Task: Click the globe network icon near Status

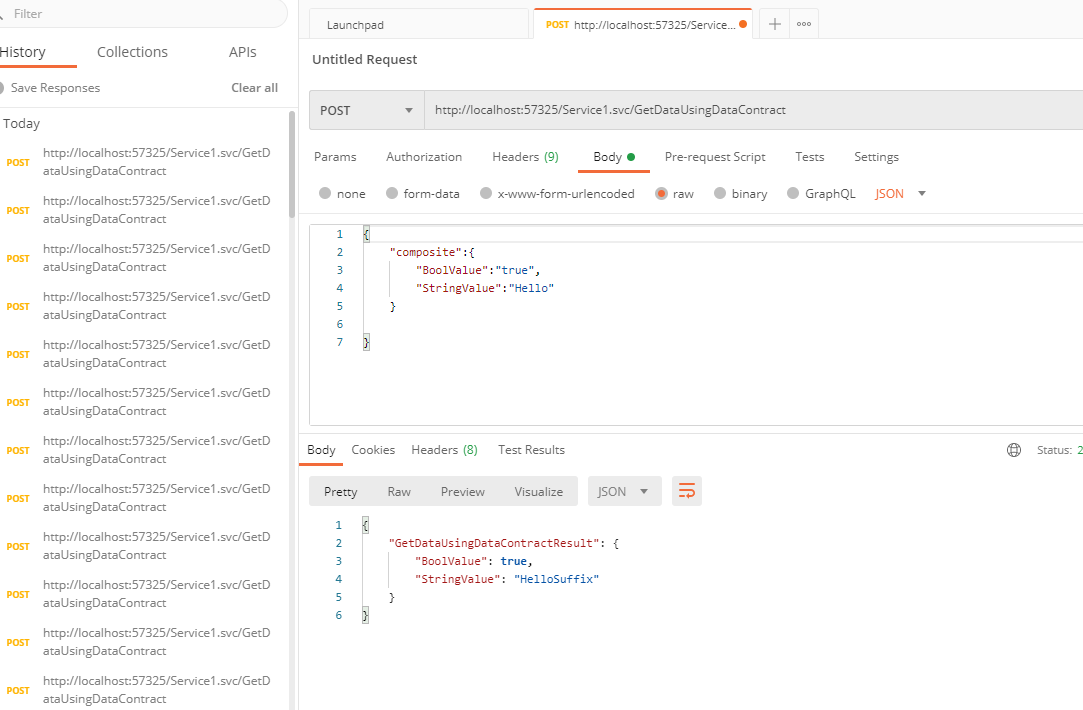Action: click(1013, 450)
